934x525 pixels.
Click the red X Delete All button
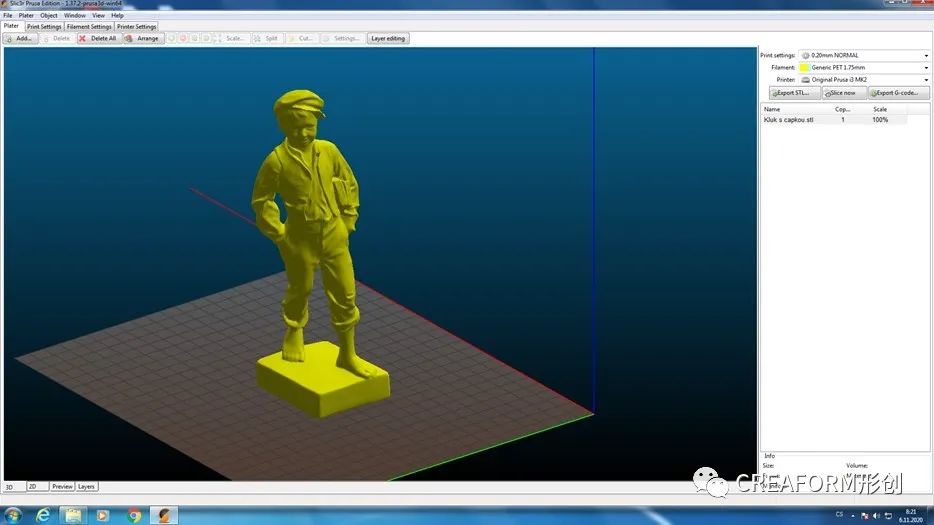pyautogui.click(x=98, y=38)
